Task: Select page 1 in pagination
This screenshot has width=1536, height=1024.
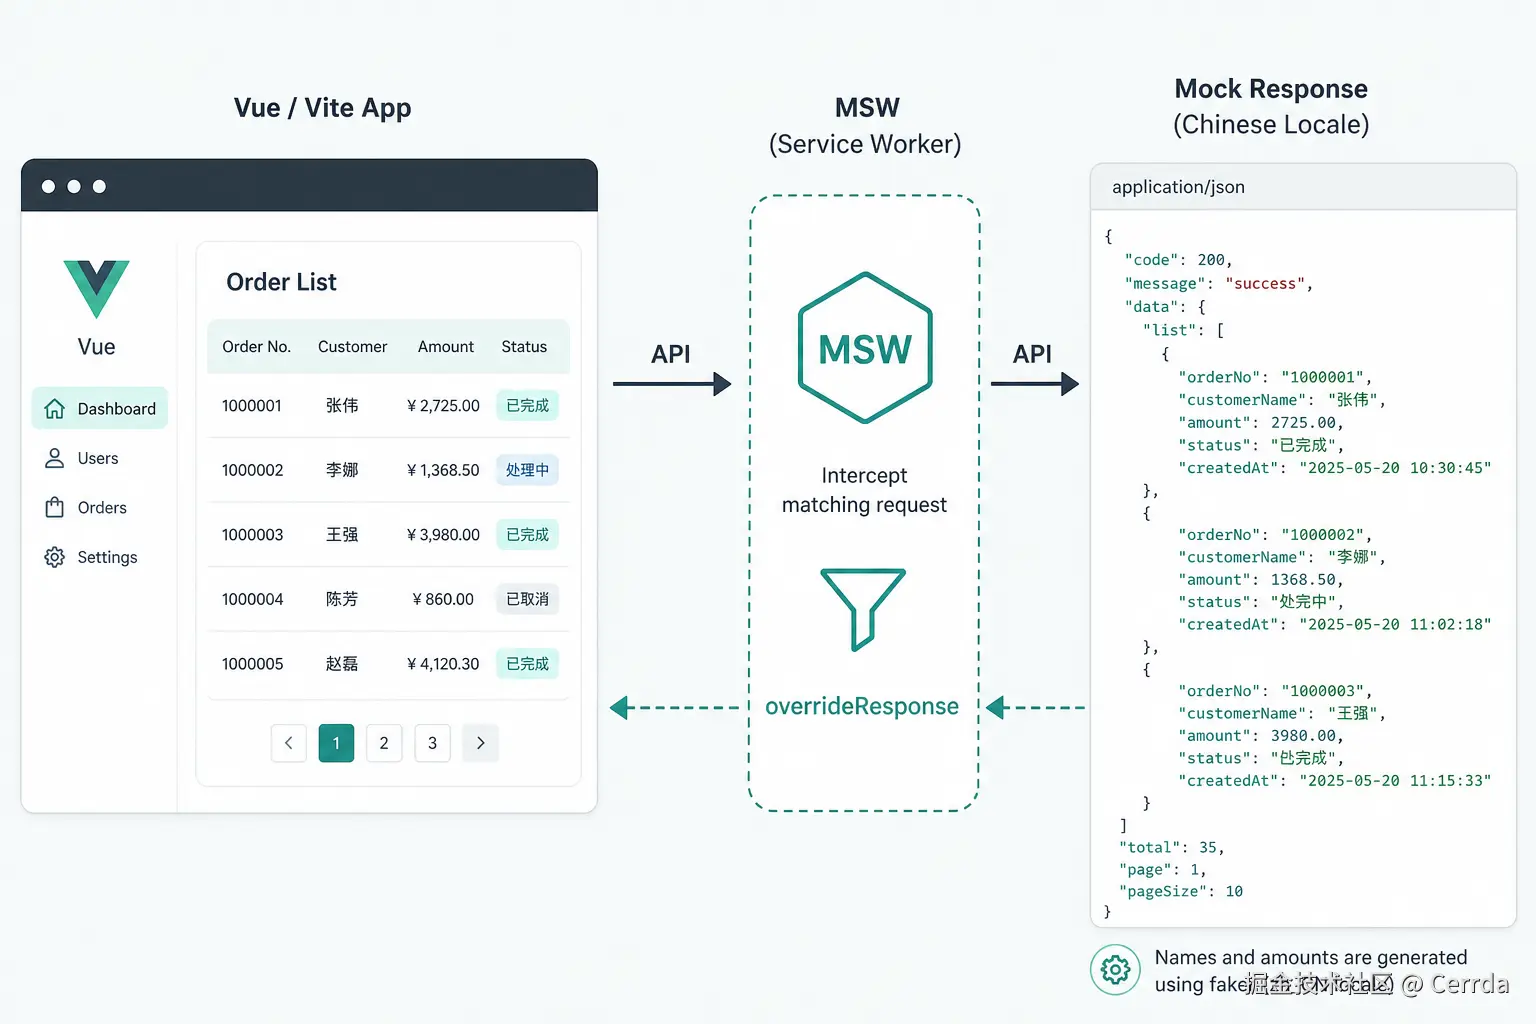Action: 336,743
